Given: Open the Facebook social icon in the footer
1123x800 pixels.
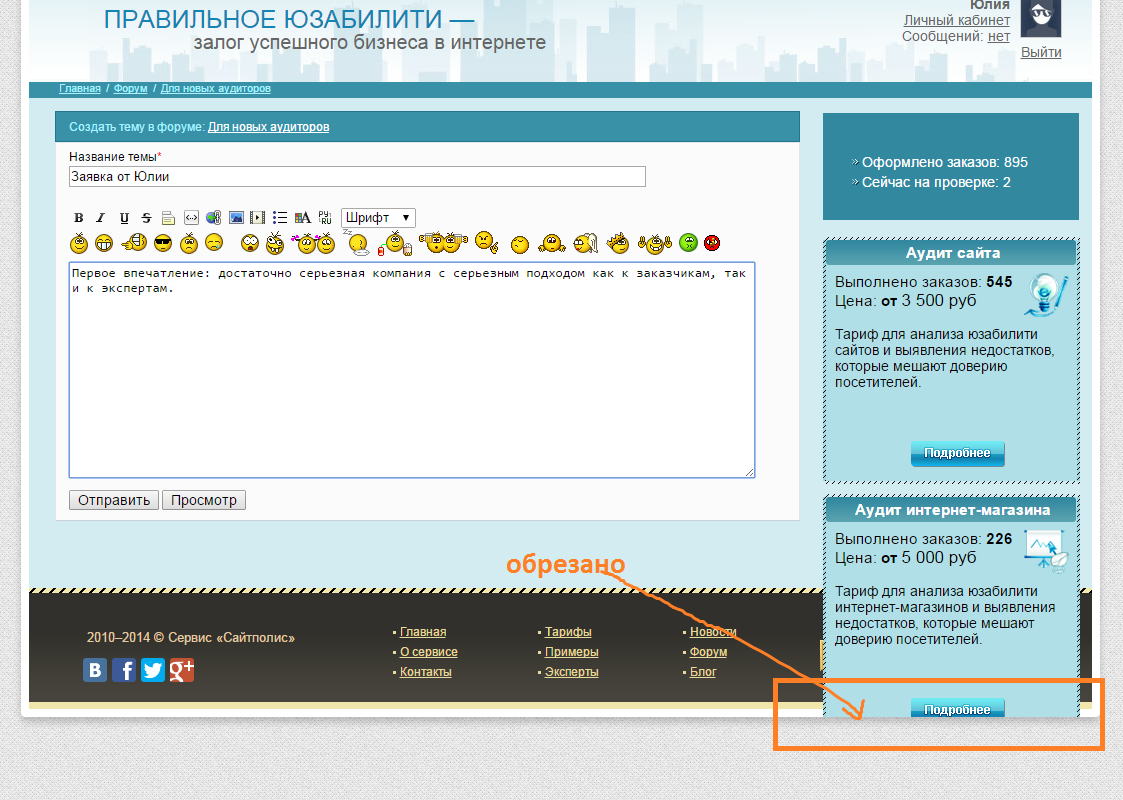Looking at the screenshot, I should tap(124, 670).
